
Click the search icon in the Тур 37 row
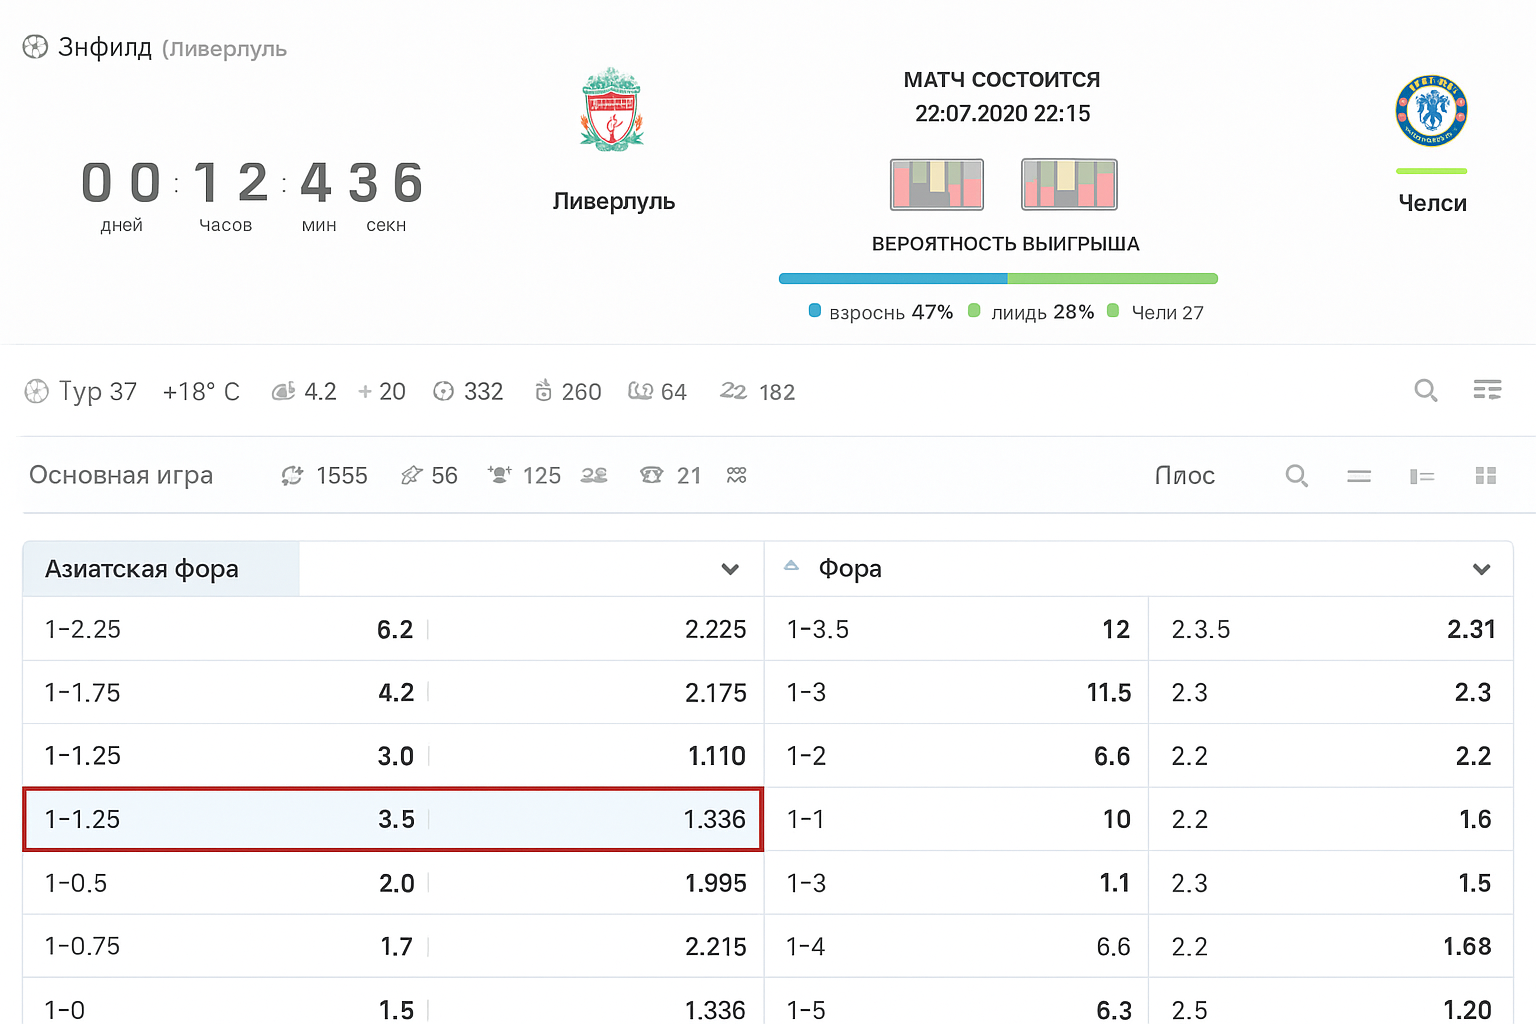click(x=1426, y=390)
